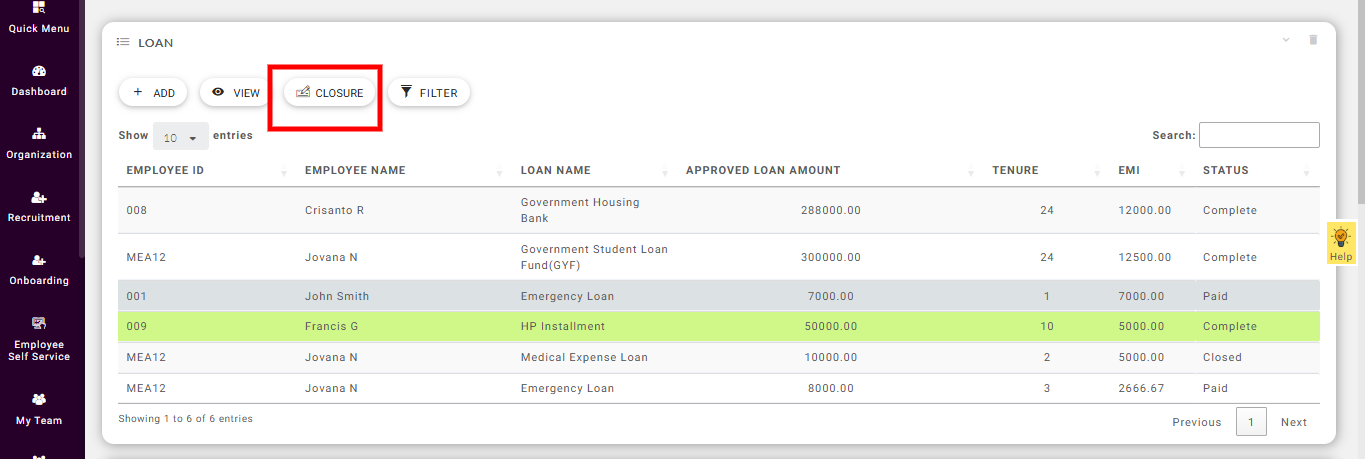Open the Onboarding module

pyautogui.click(x=39, y=261)
